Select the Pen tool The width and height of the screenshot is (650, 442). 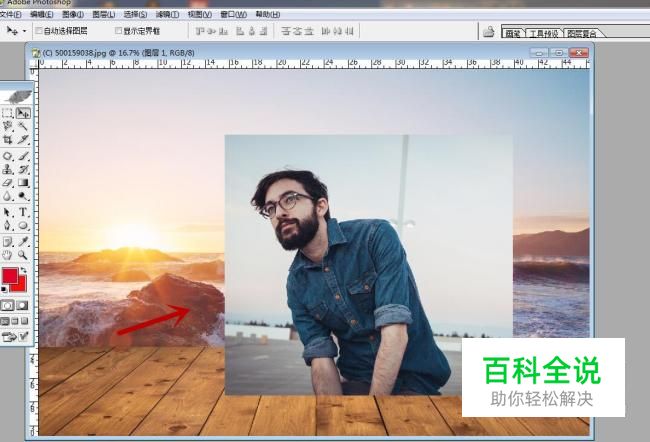click(x=7, y=226)
